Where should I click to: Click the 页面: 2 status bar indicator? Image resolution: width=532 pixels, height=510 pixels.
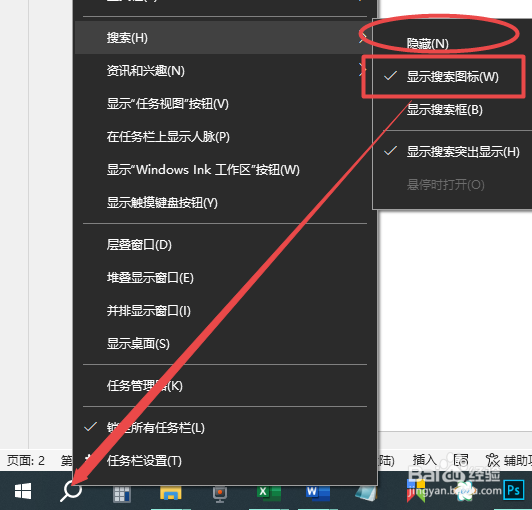[26, 460]
